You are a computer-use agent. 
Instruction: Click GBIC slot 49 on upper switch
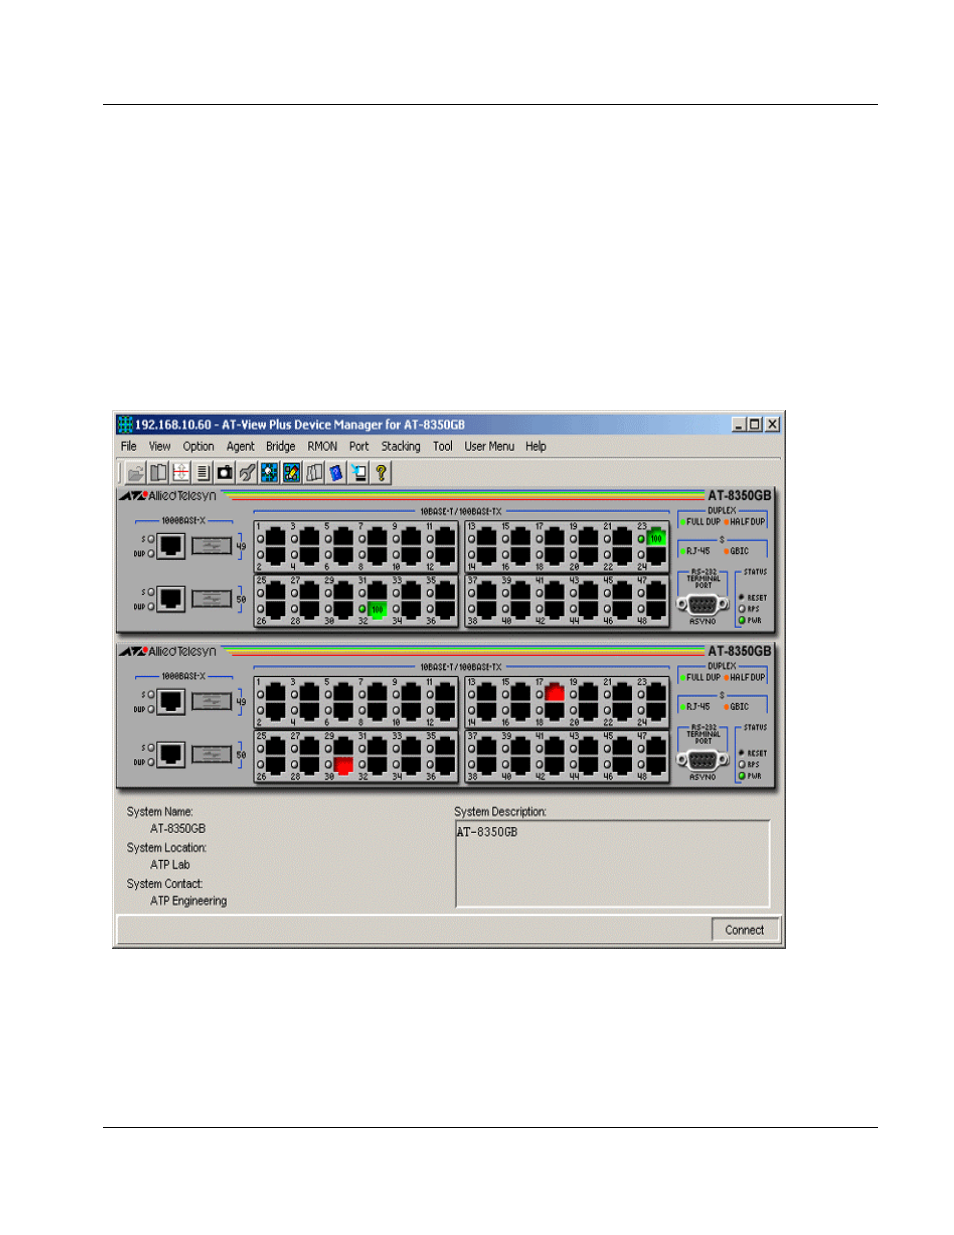(211, 546)
